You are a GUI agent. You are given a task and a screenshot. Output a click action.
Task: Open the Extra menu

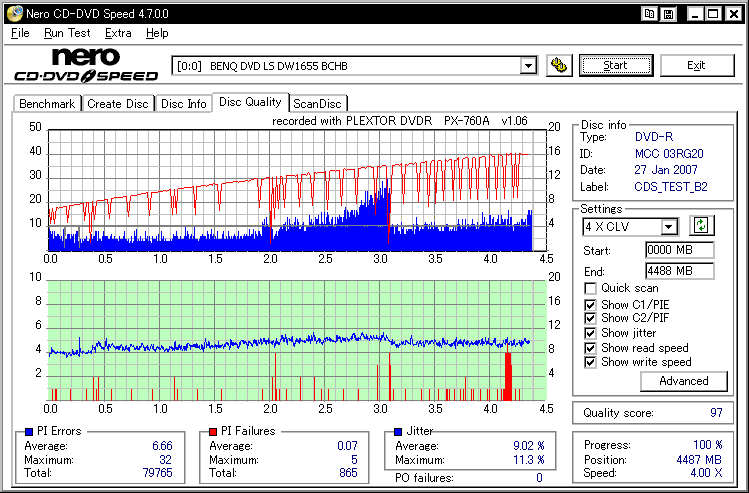pos(118,33)
